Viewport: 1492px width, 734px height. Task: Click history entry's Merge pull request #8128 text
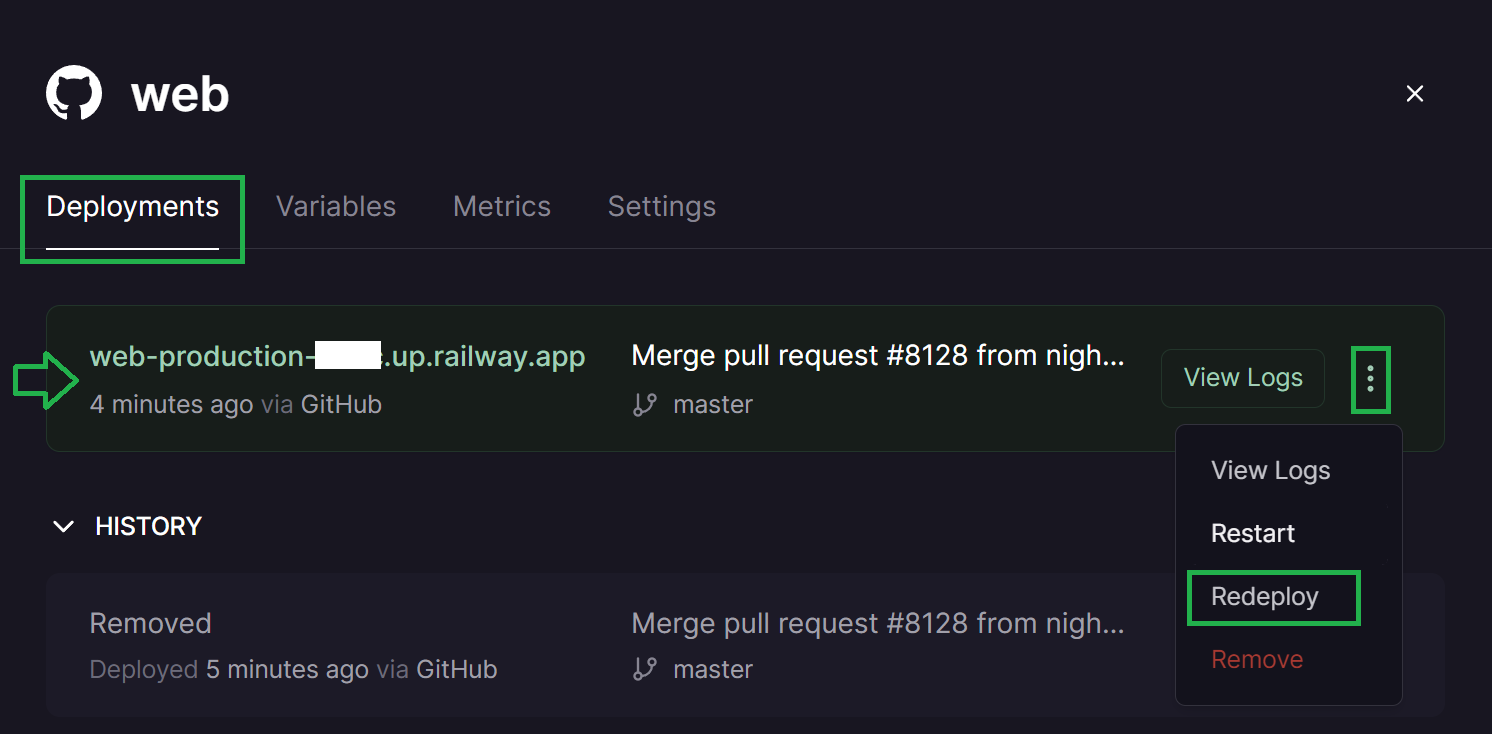tap(877, 623)
